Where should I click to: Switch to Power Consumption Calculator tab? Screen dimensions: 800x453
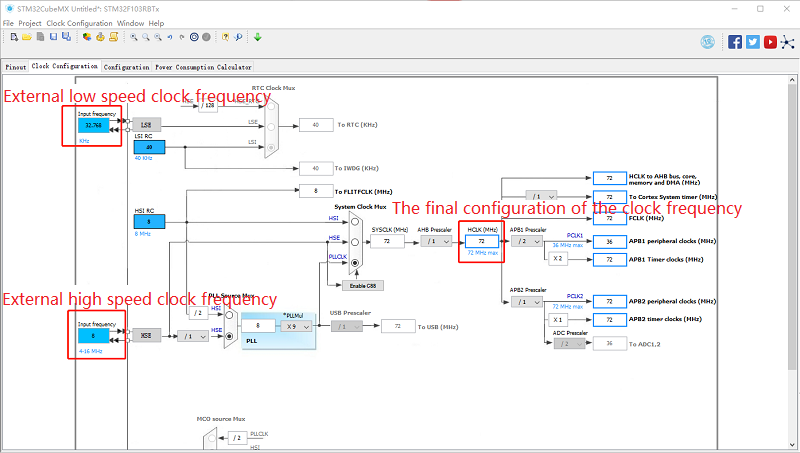click(203, 67)
